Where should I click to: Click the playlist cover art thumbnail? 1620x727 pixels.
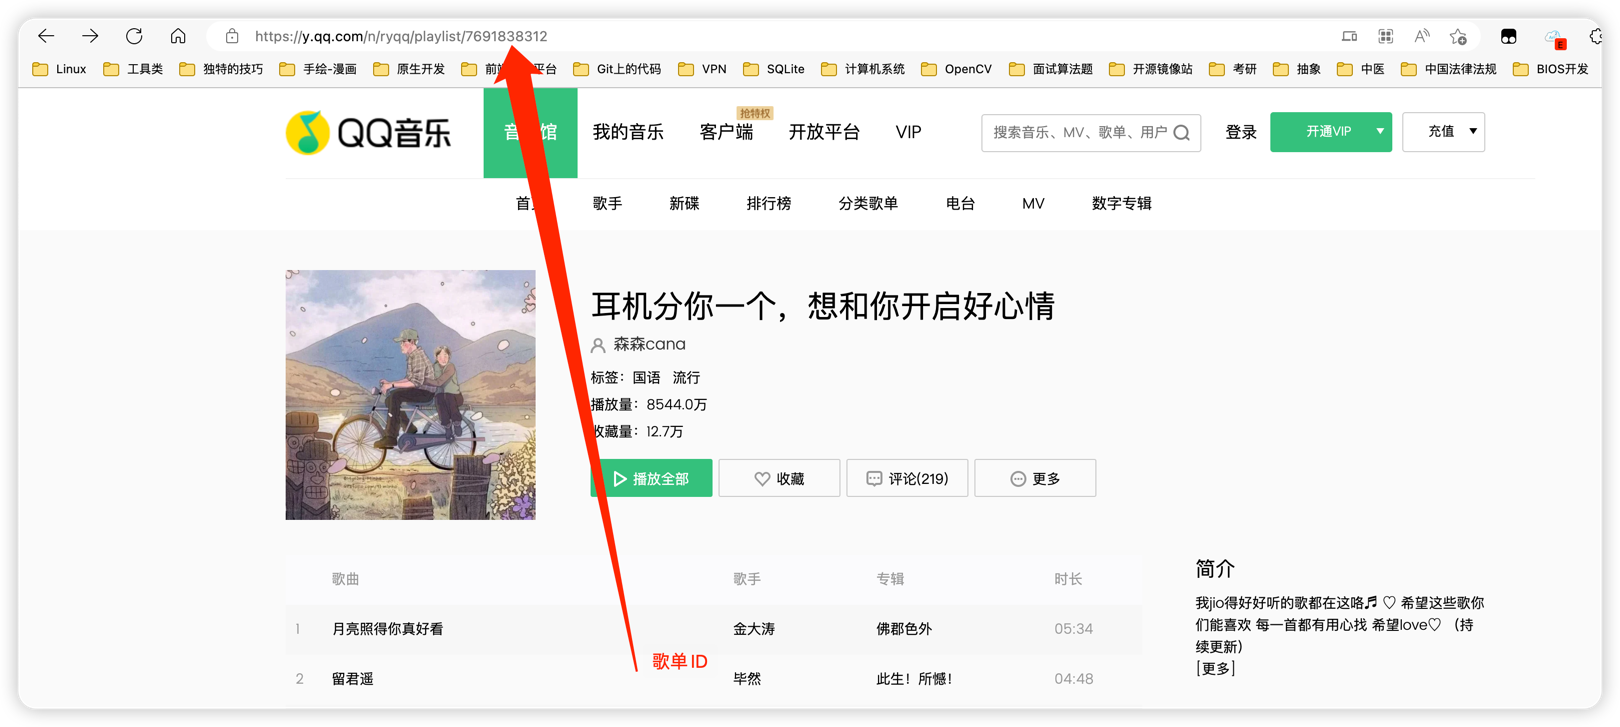[410, 395]
